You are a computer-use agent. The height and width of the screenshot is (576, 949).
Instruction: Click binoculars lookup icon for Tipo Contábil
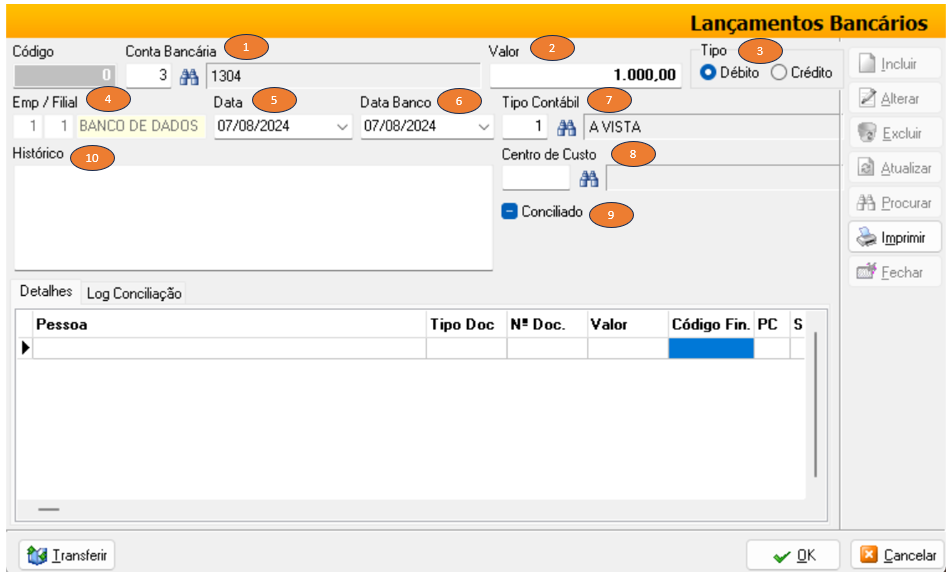click(567, 127)
